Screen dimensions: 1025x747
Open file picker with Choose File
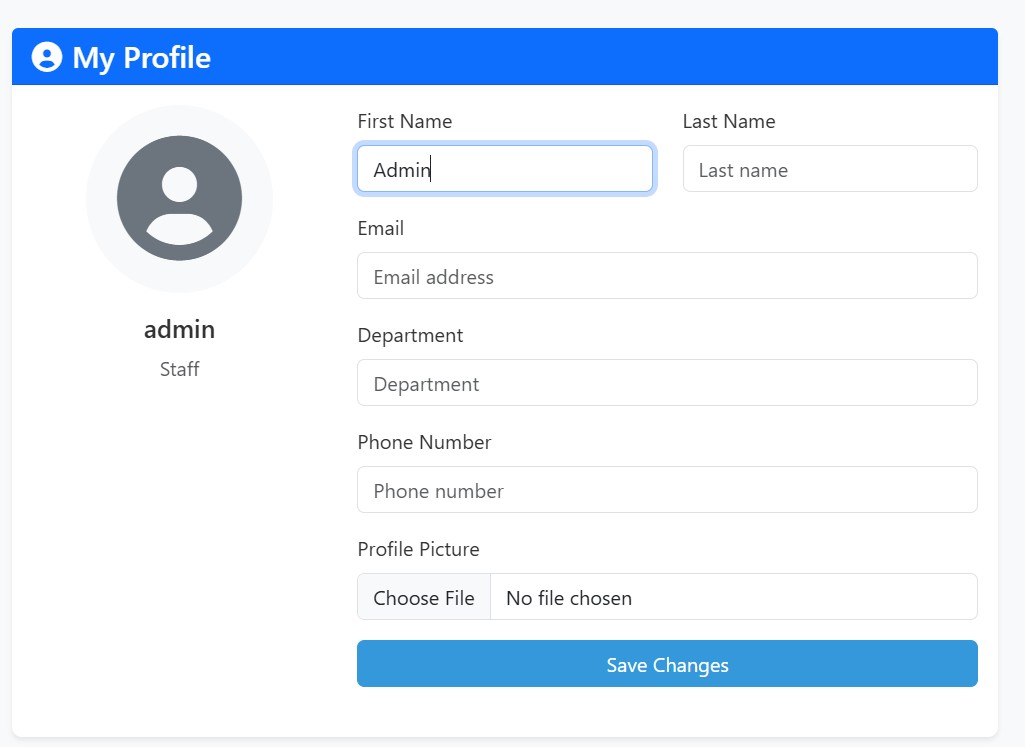coord(424,597)
